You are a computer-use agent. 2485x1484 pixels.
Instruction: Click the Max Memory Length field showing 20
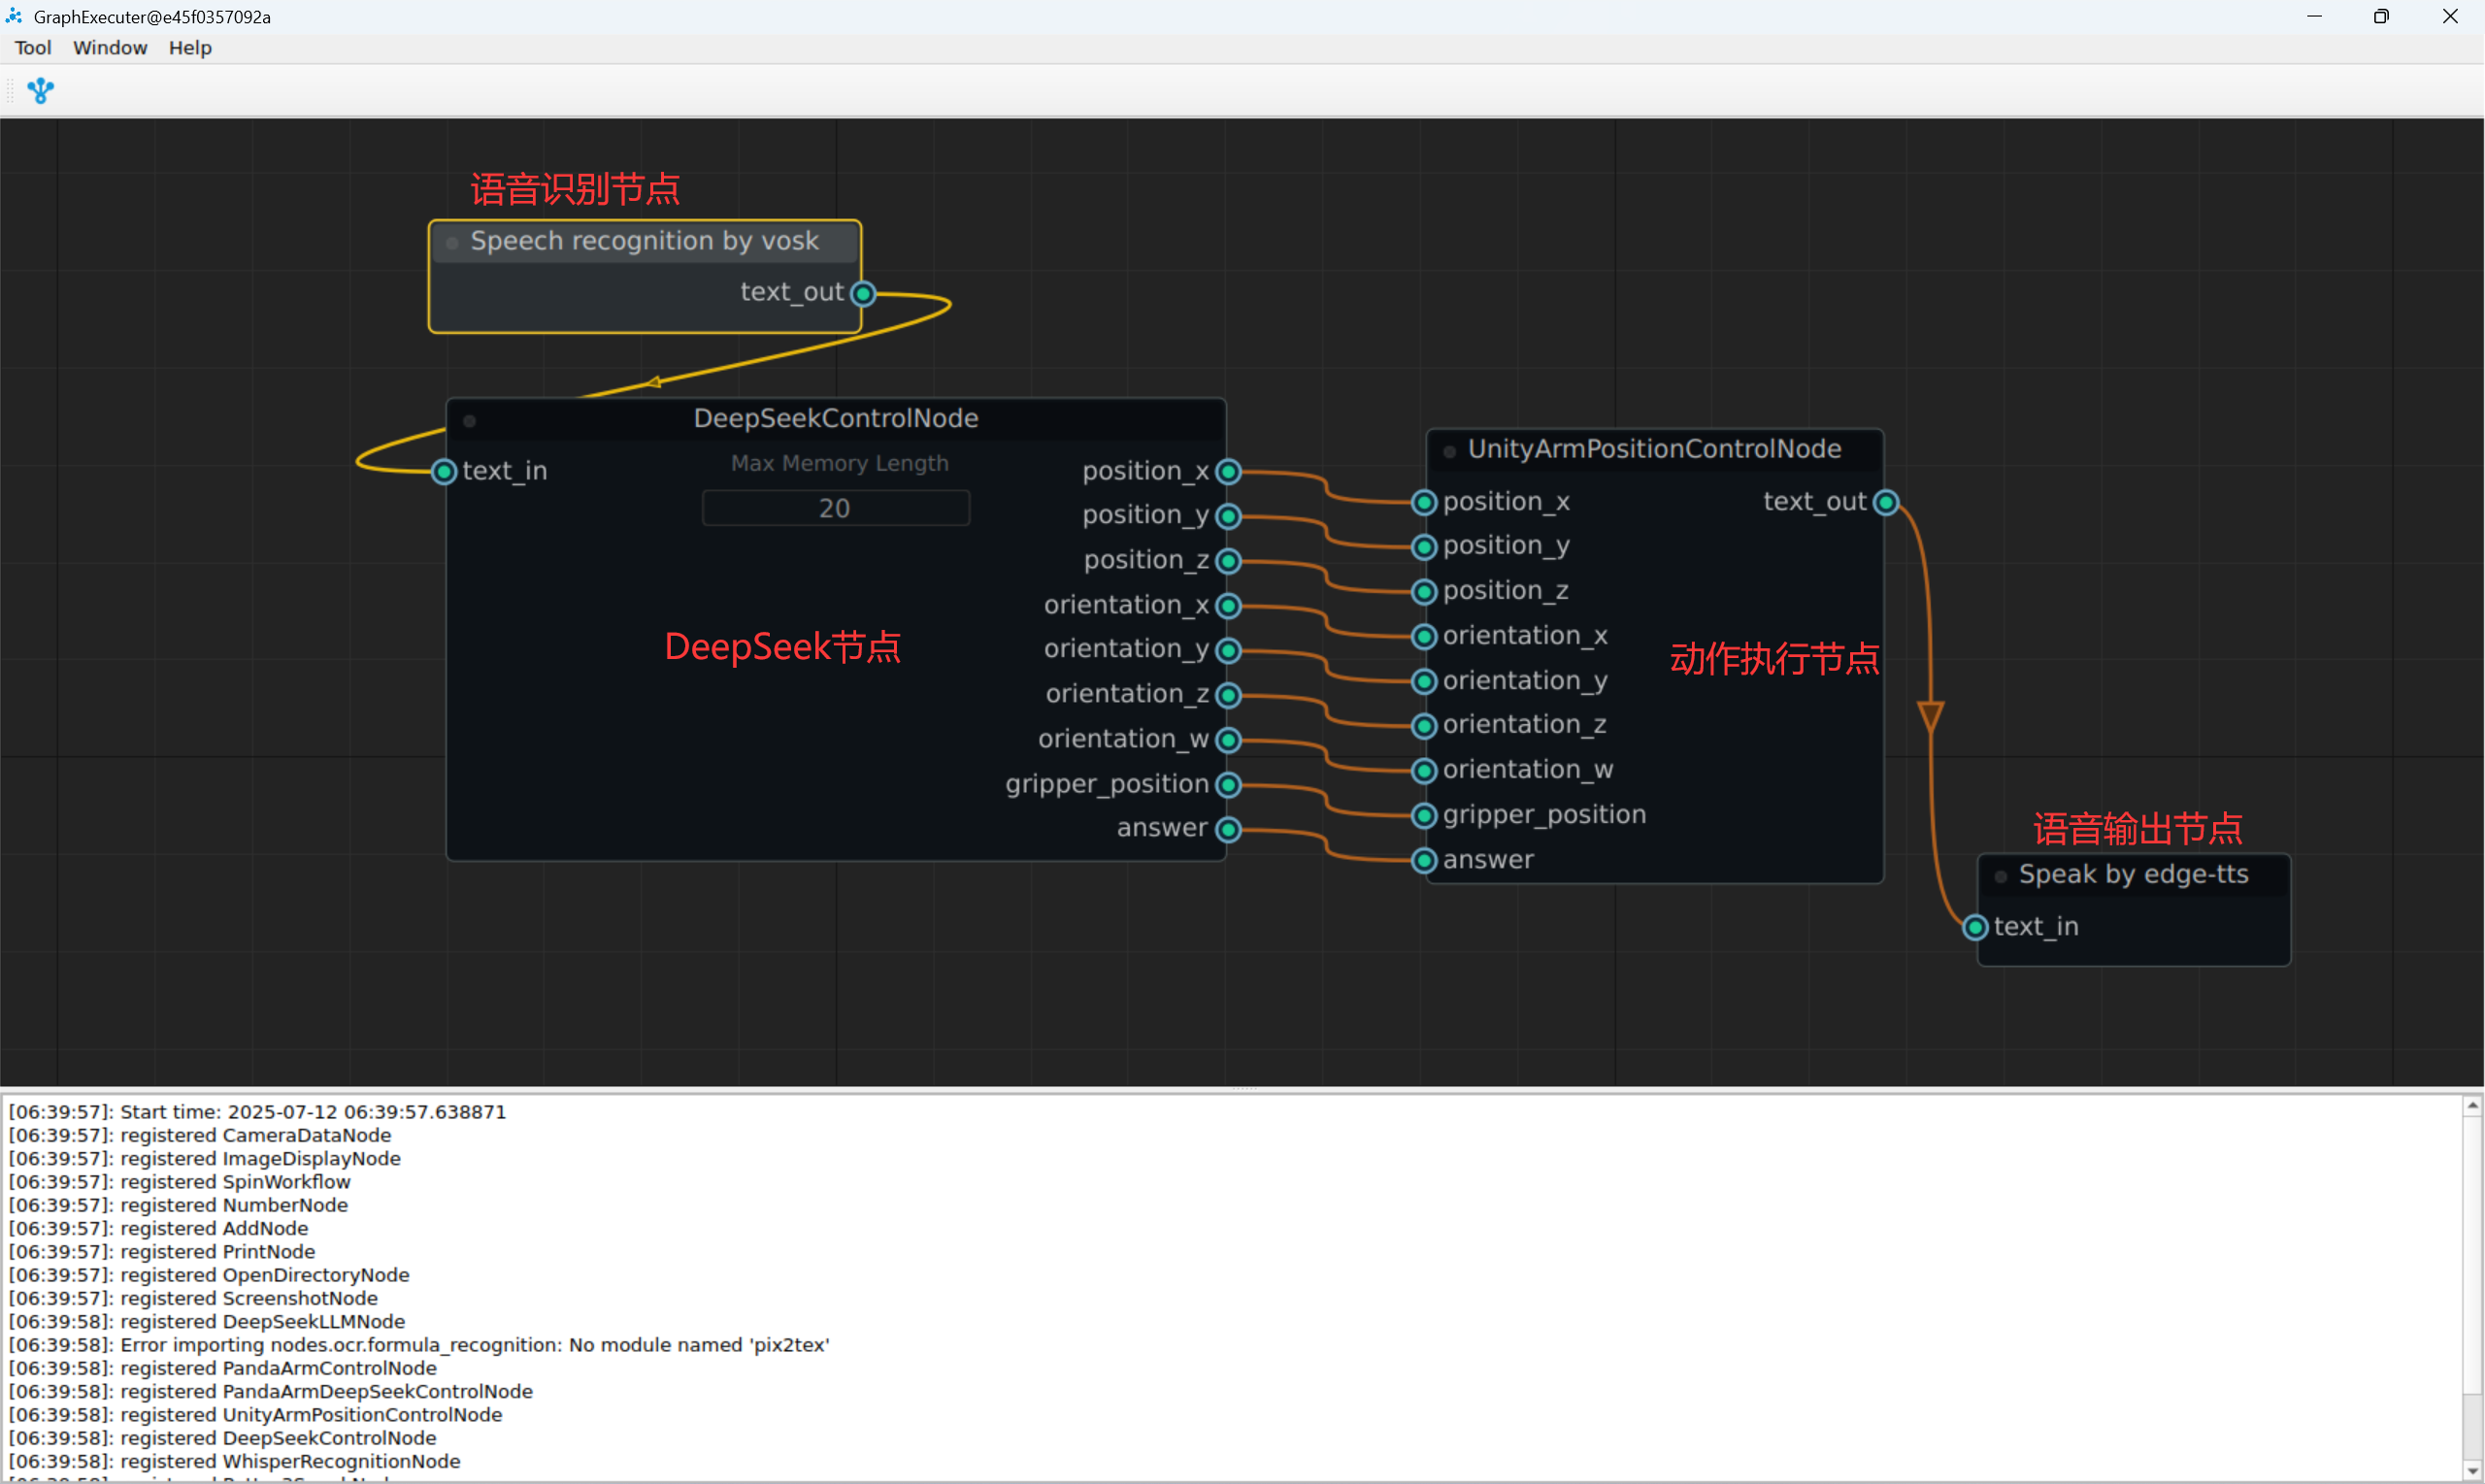coord(835,508)
